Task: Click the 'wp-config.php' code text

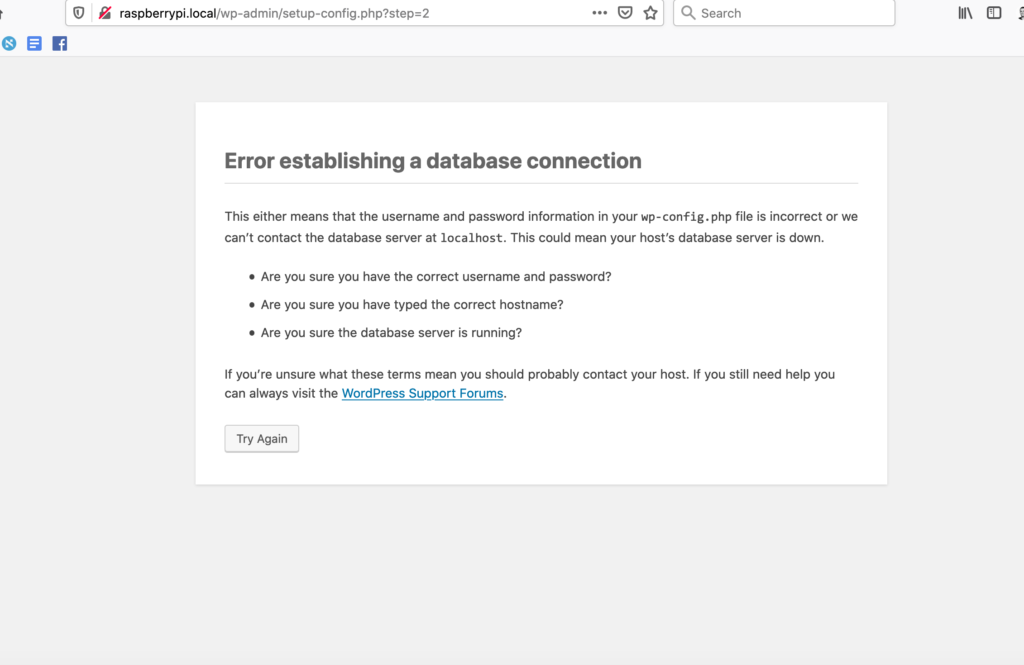Action: [686, 217]
